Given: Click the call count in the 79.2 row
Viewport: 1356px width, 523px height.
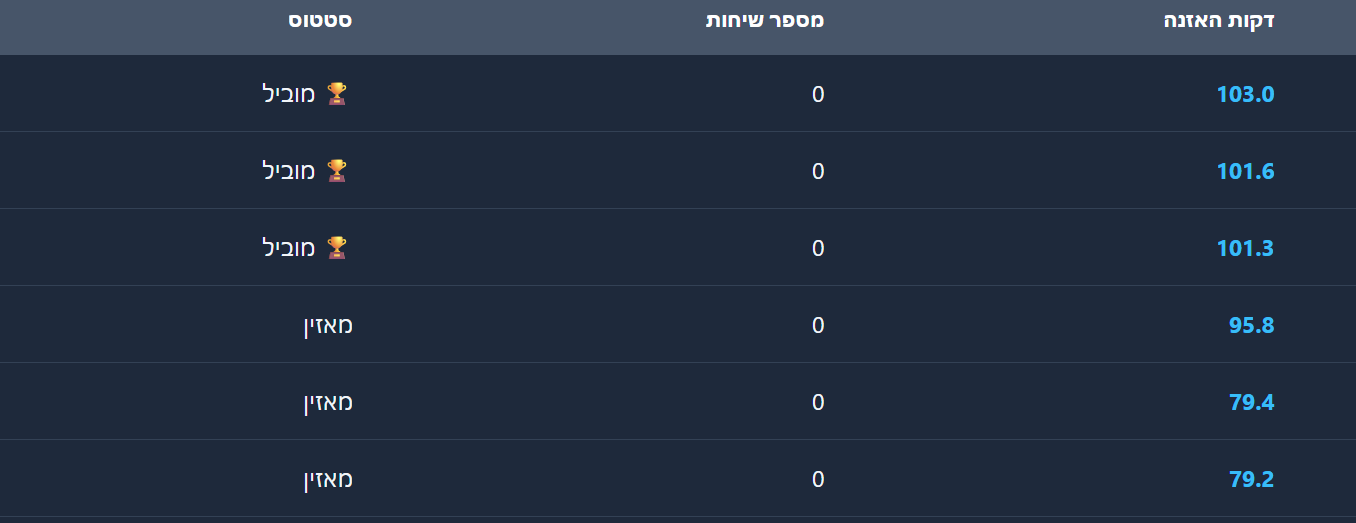Looking at the screenshot, I should 818,480.
